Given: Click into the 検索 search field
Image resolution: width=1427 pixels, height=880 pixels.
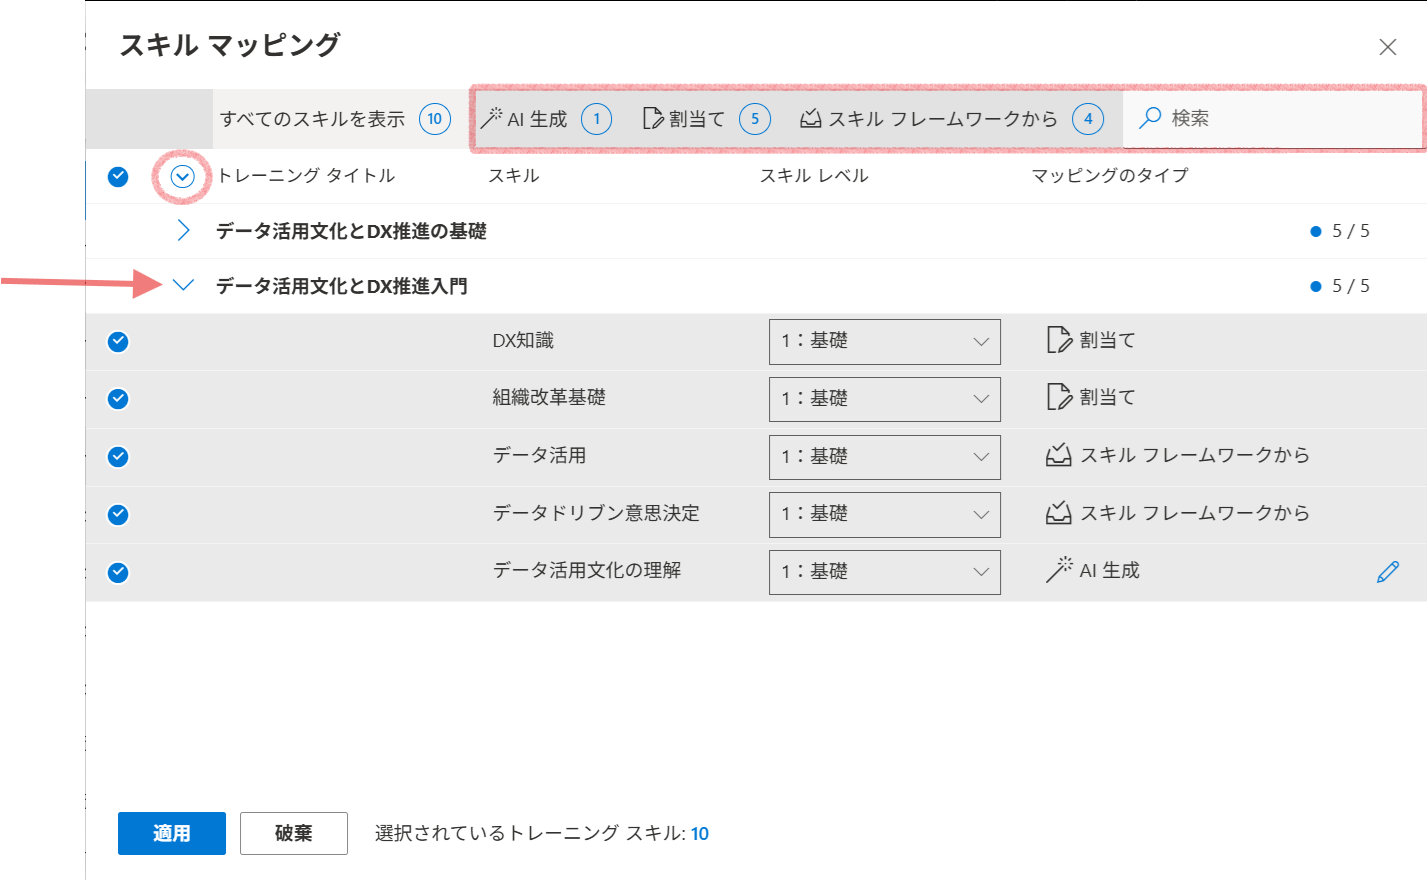Looking at the screenshot, I should click(1273, 119).
